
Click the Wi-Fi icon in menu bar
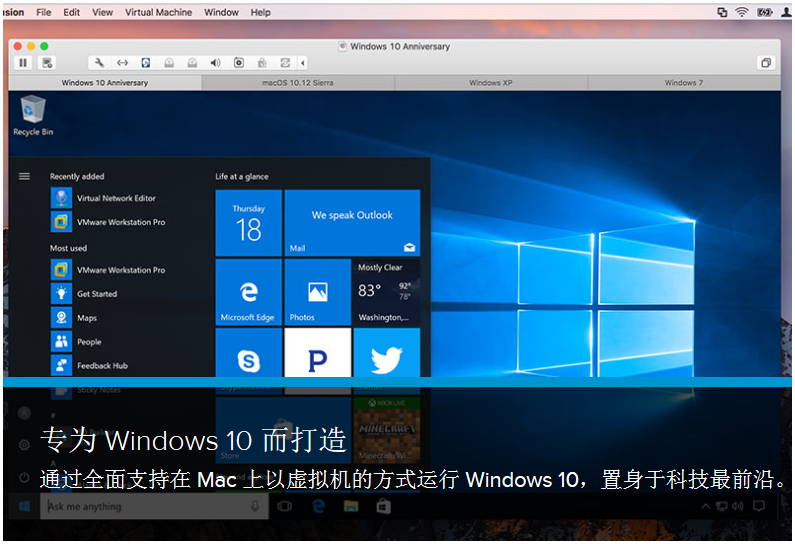[x=742, y=12]
